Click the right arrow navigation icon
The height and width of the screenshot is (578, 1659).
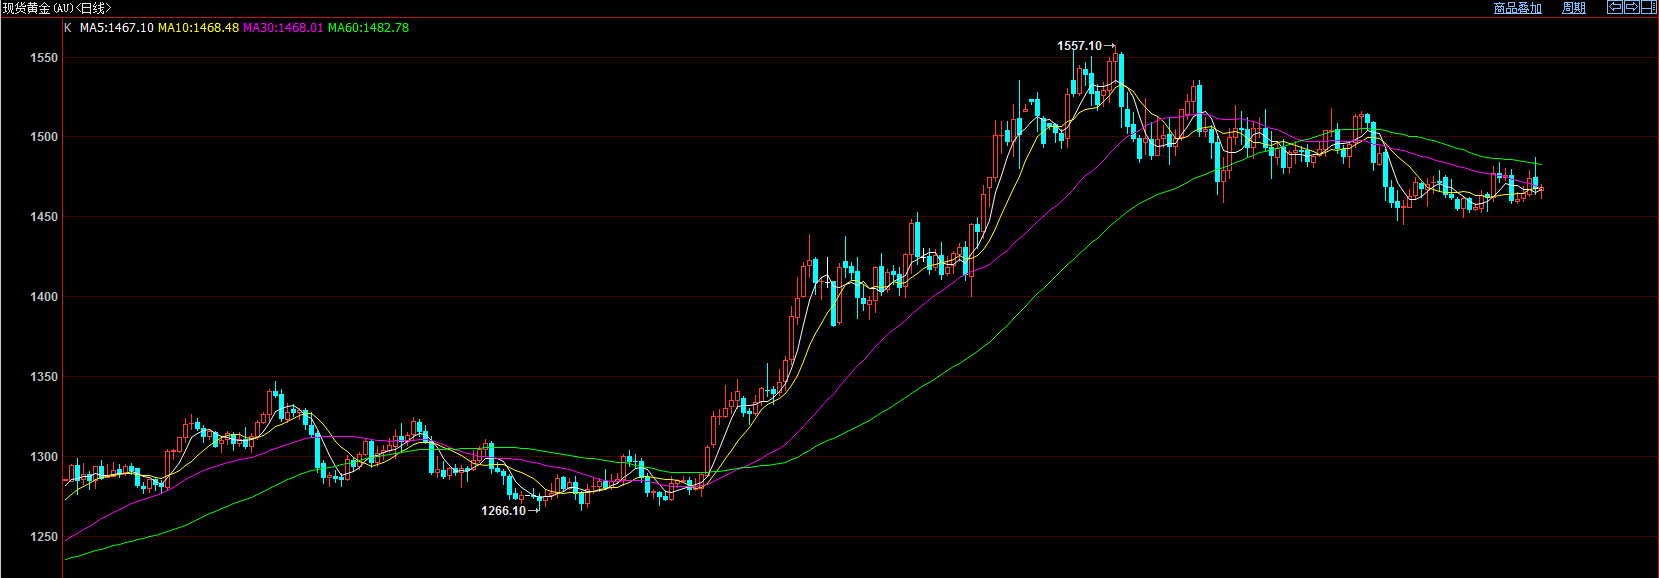1631,7
